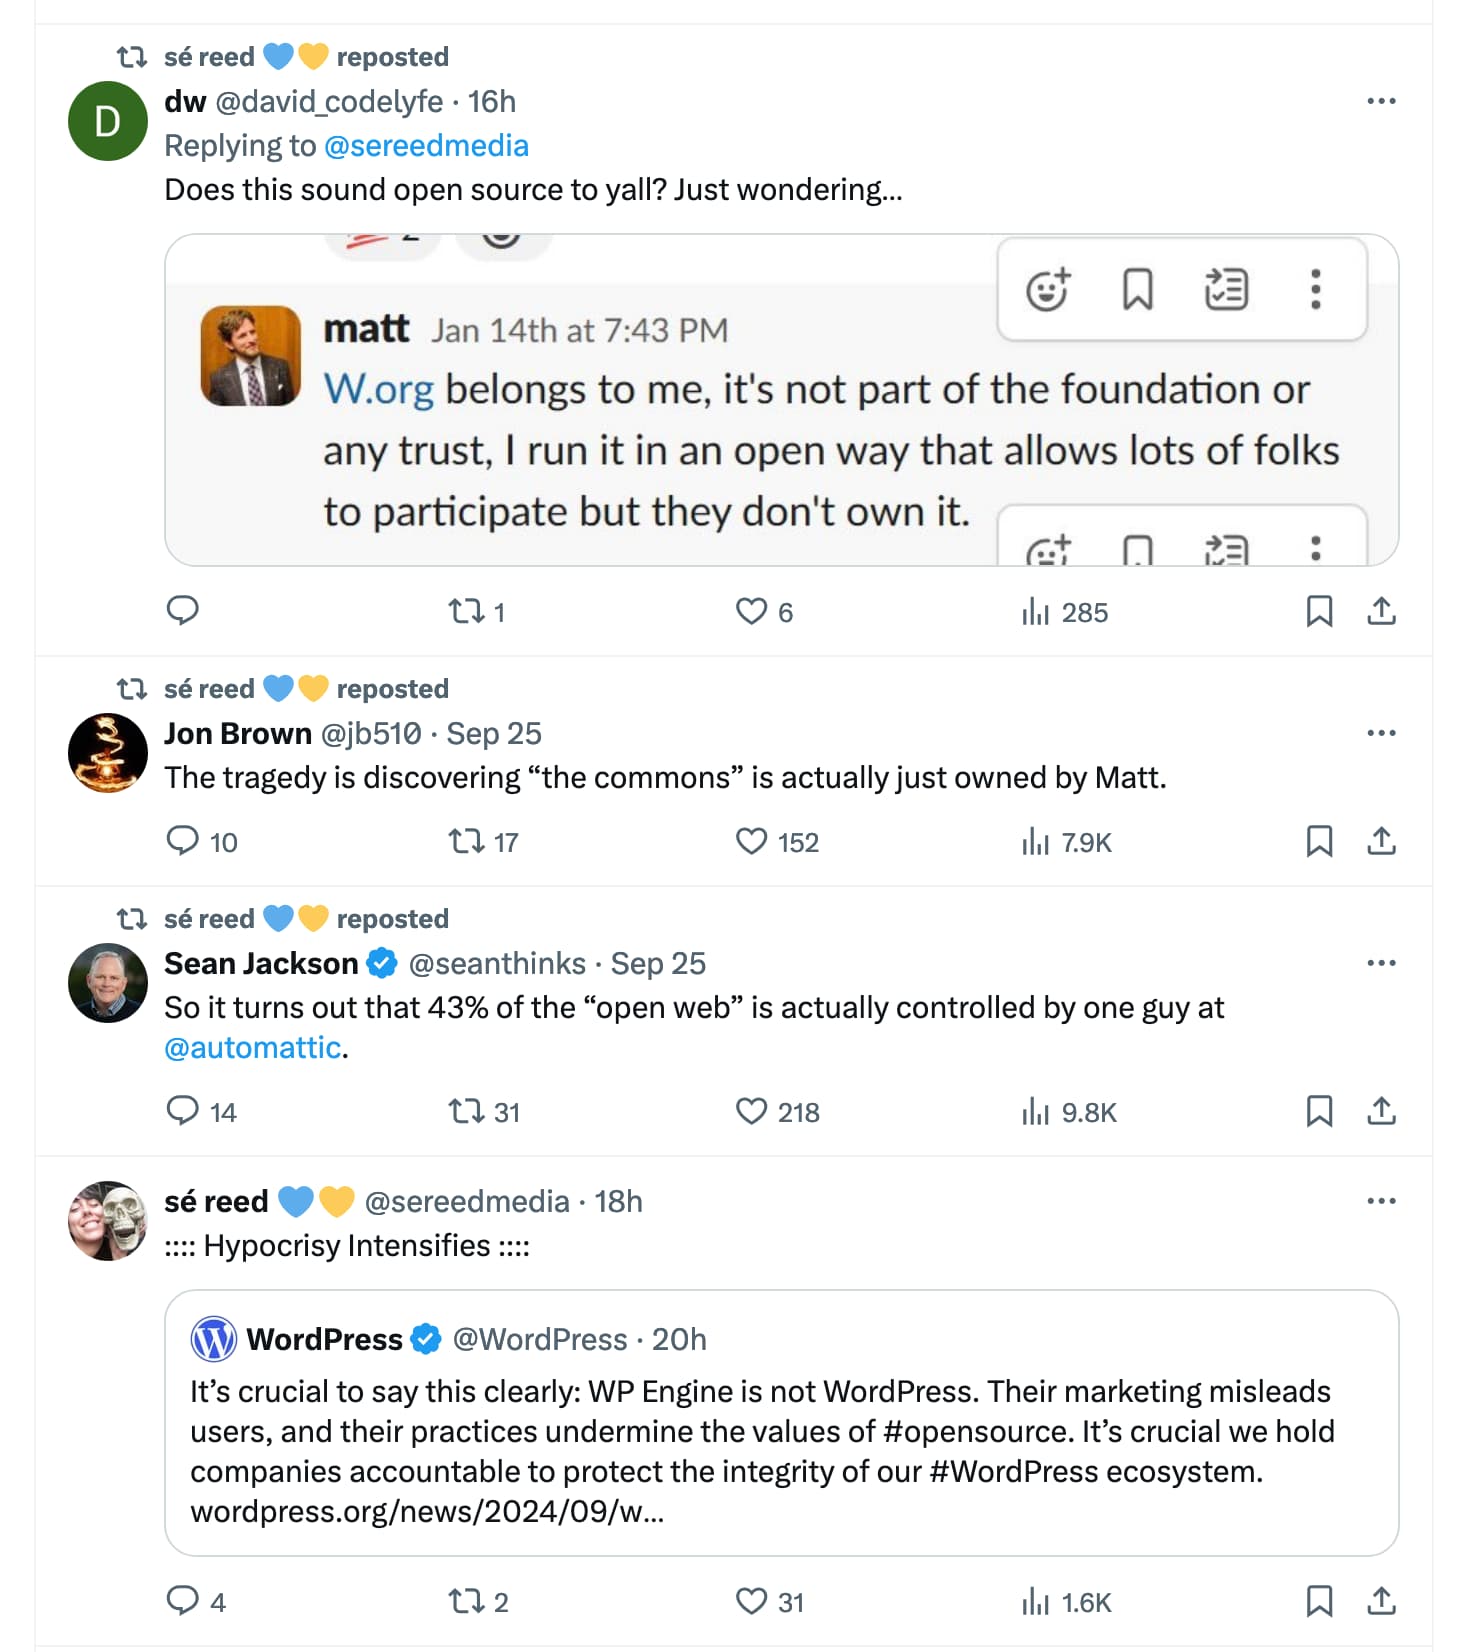This screenshot has width=1476, height=1652.
Task: Bookmark Jon Brown's tweet
Action: [1319, 841]
